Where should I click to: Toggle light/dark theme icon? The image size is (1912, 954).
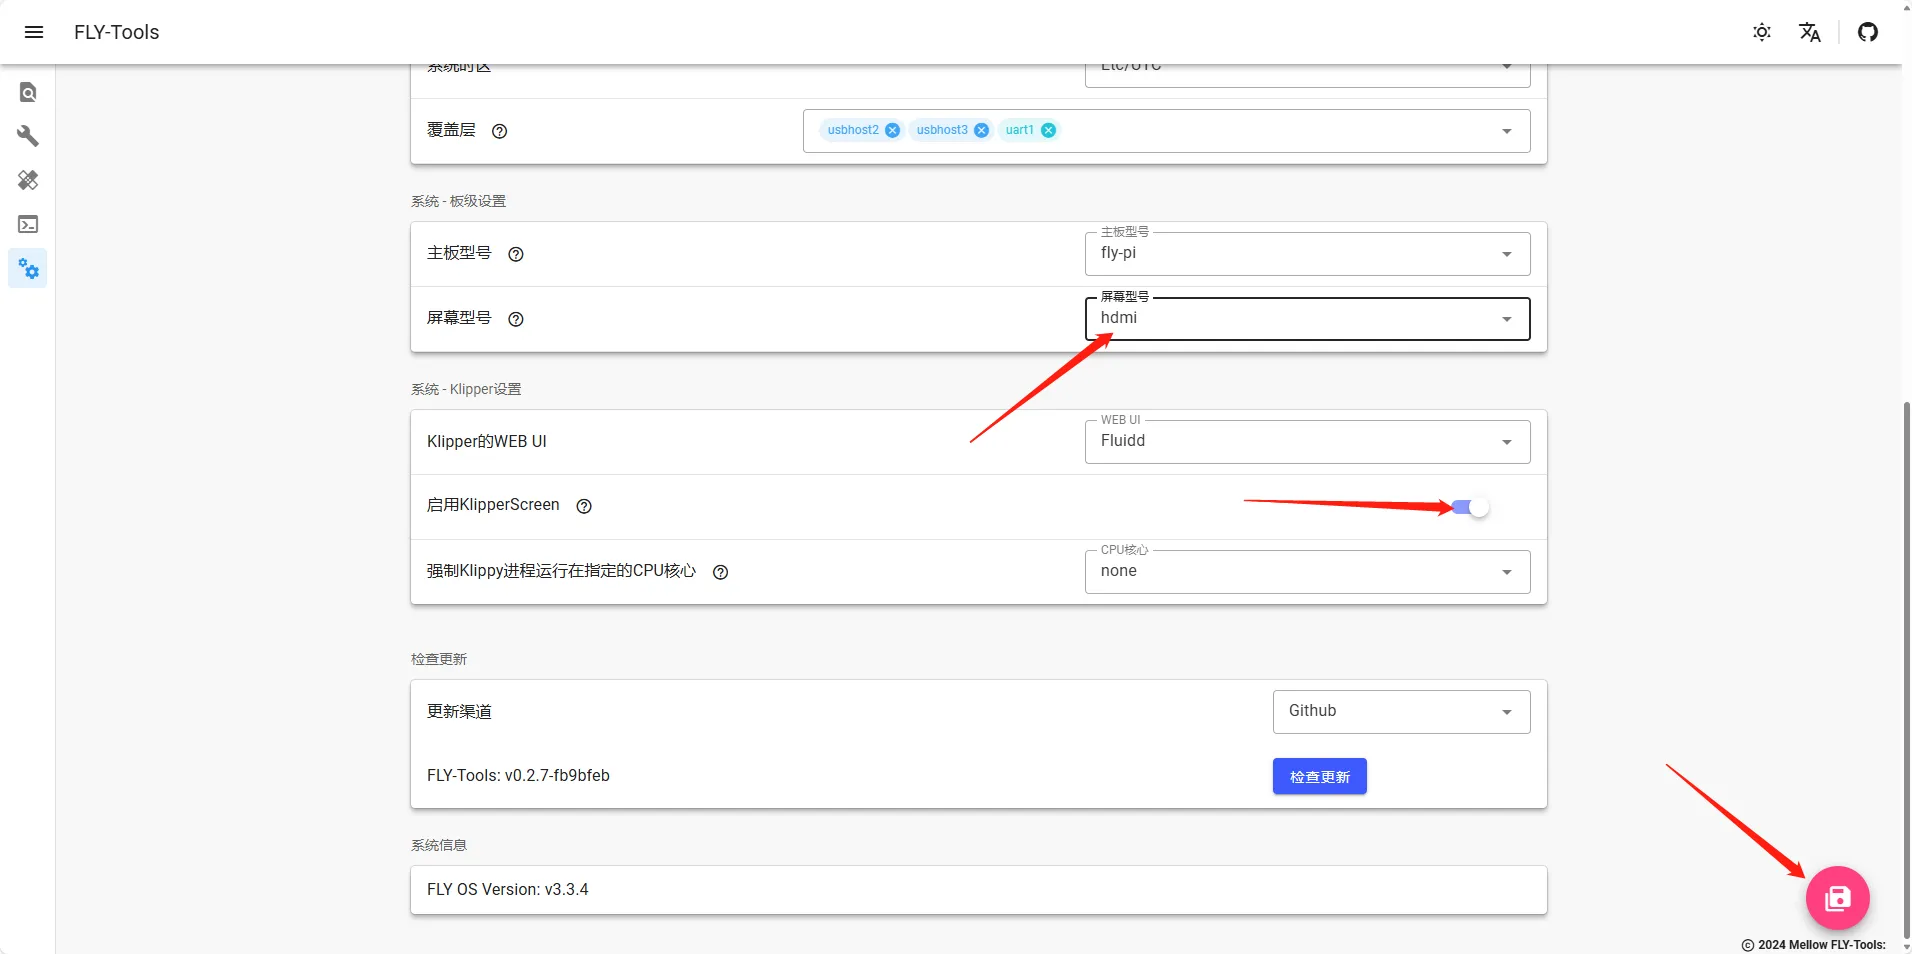1762,32
